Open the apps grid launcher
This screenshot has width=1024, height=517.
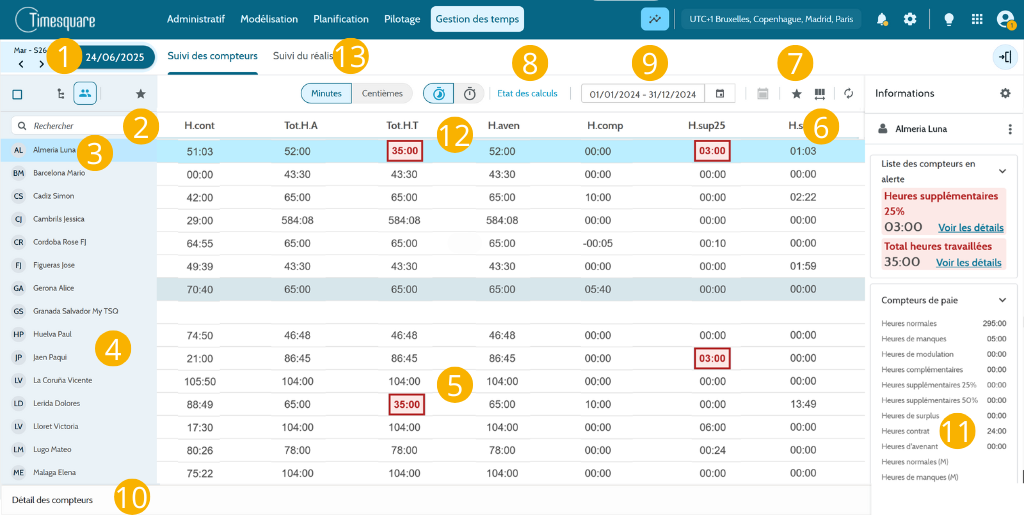click(x=977, y=19)
